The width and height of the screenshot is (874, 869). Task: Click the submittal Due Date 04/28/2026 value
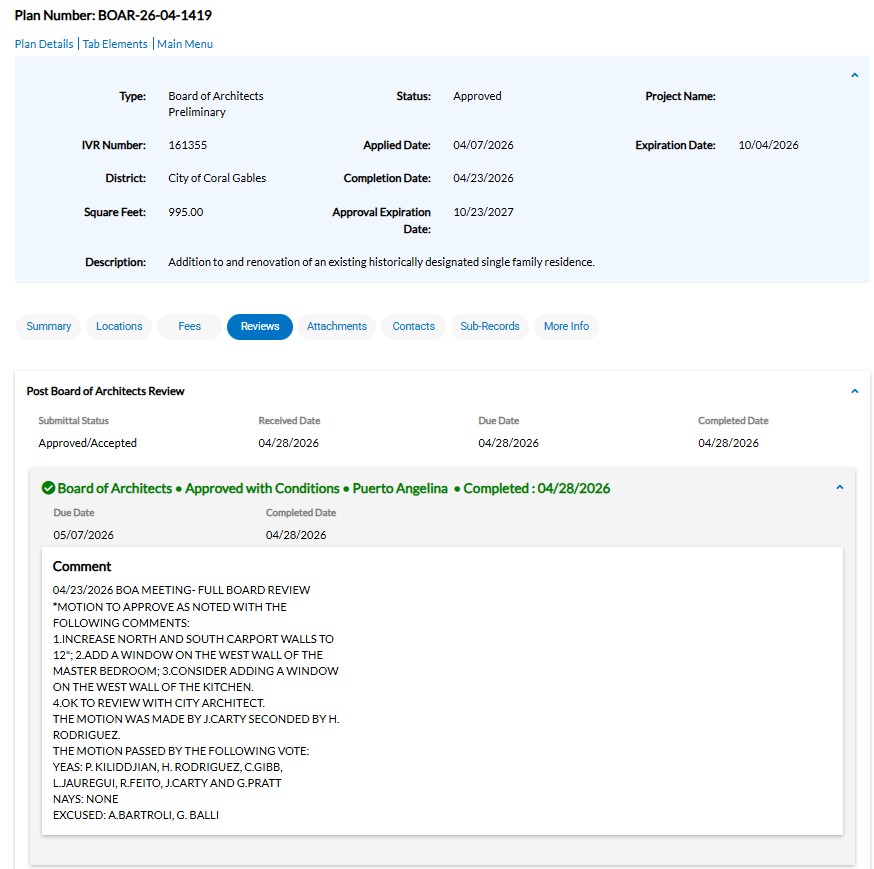click(x=508, y=443)
